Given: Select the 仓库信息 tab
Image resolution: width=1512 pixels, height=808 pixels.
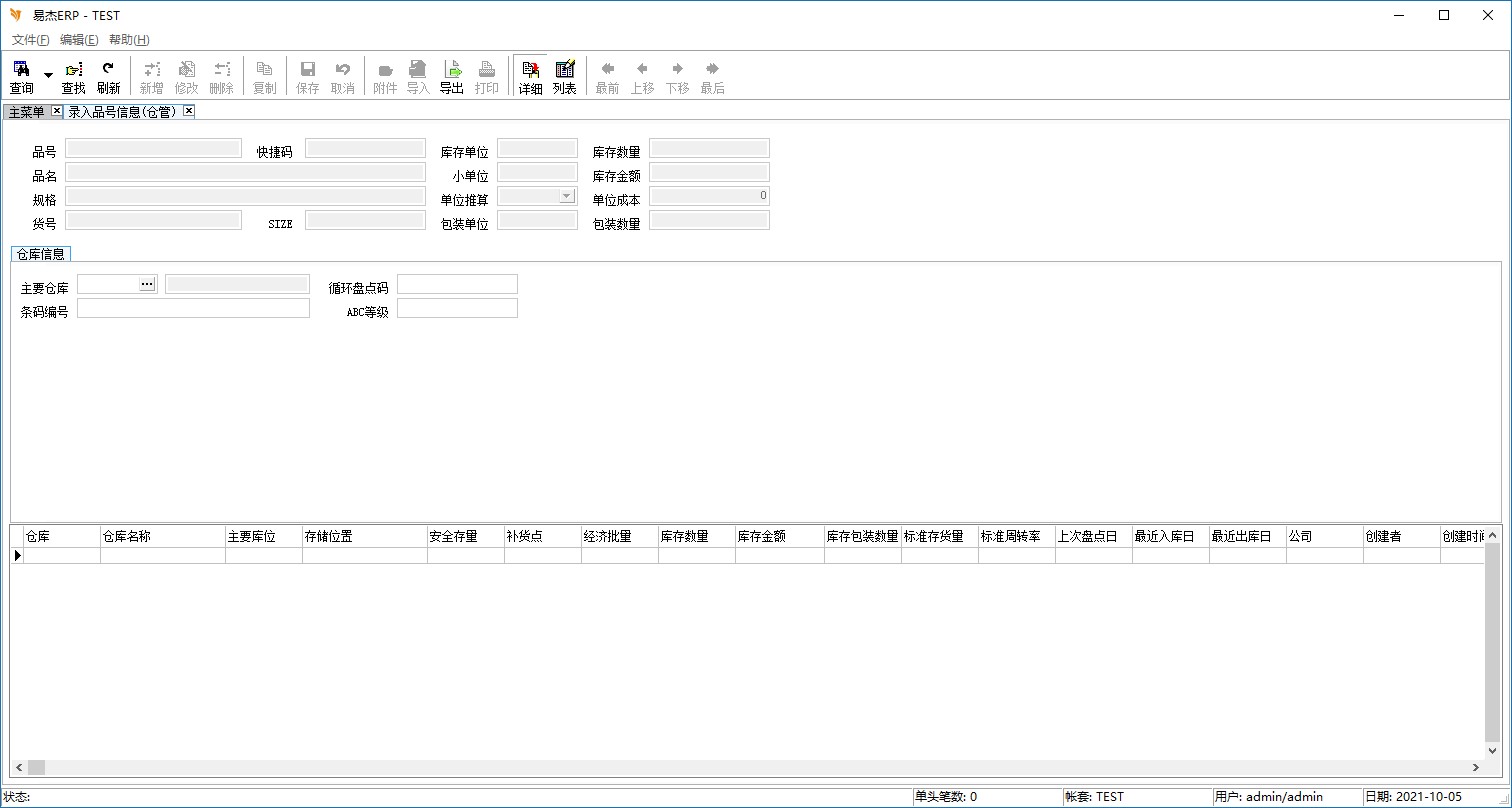Looking at the screenshot, I should point(40,254).
